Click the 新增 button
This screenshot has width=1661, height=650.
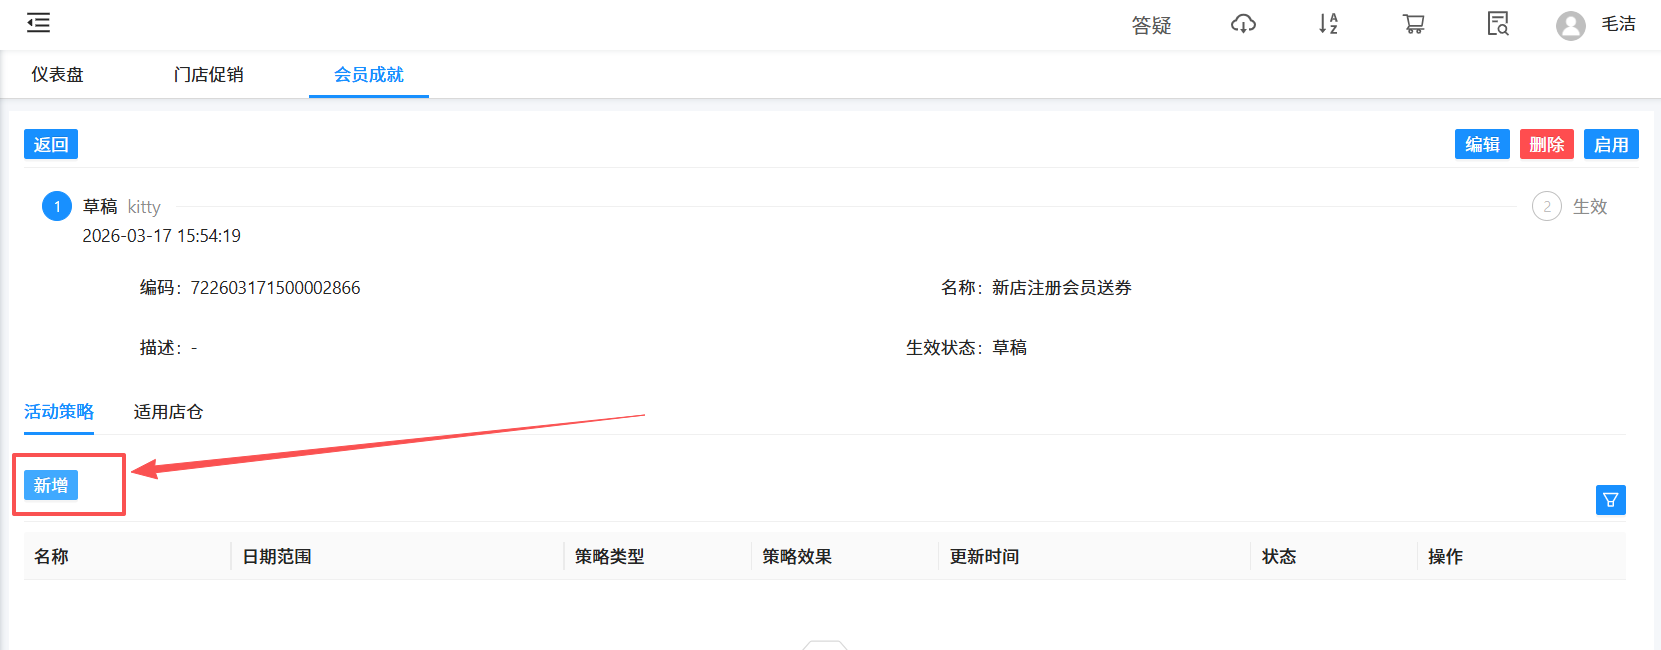click(x=51, y=485)
